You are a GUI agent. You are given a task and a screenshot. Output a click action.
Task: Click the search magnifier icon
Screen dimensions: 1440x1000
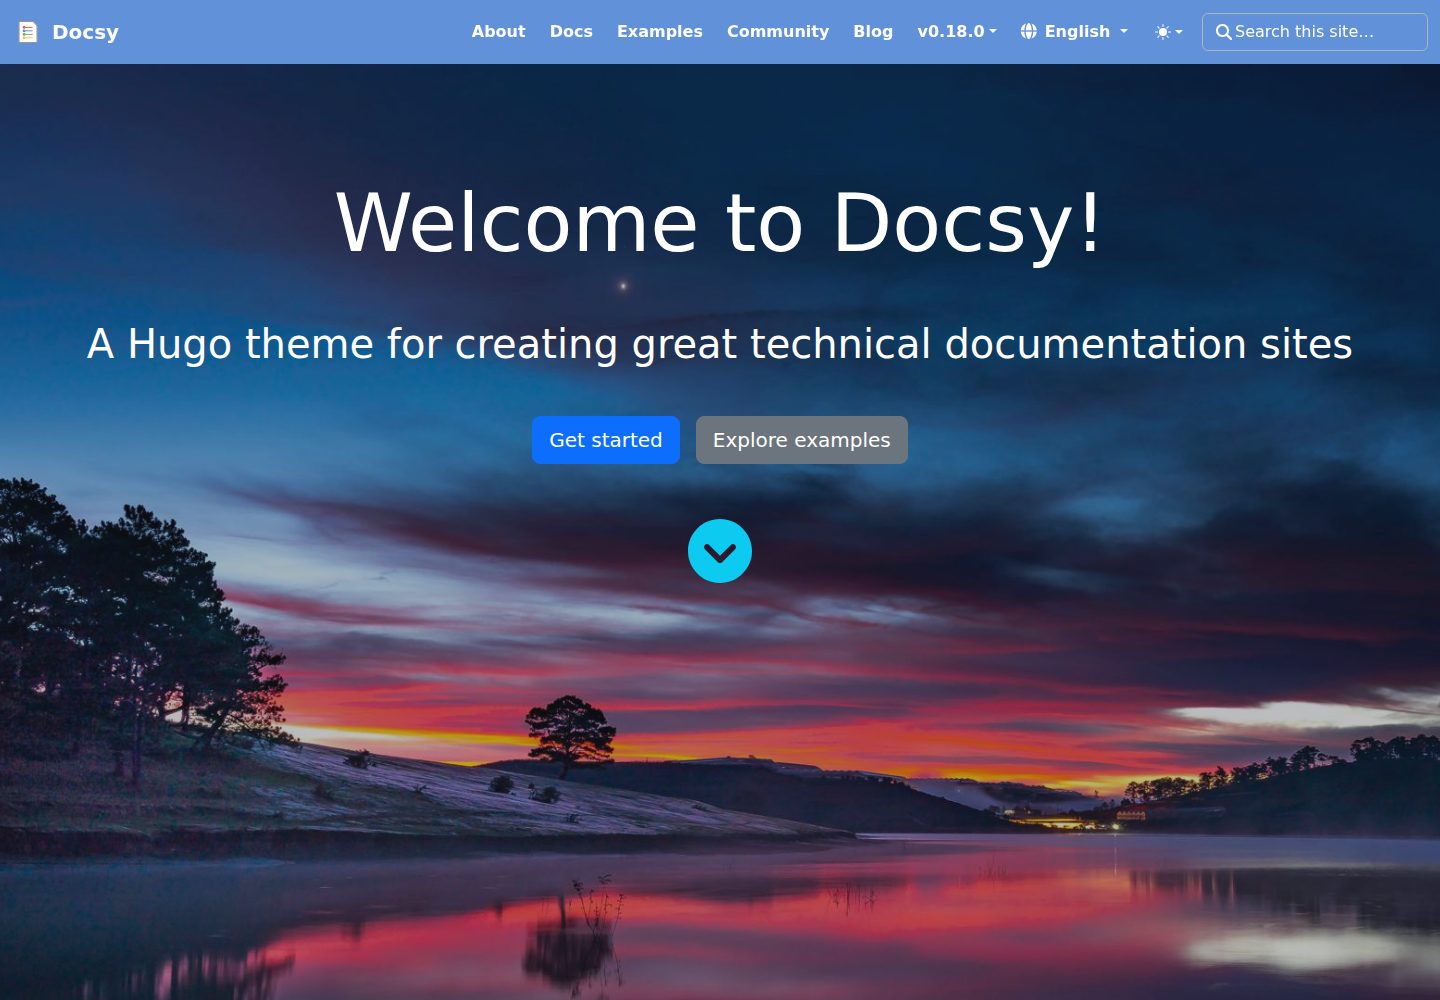coord(1223,32)
